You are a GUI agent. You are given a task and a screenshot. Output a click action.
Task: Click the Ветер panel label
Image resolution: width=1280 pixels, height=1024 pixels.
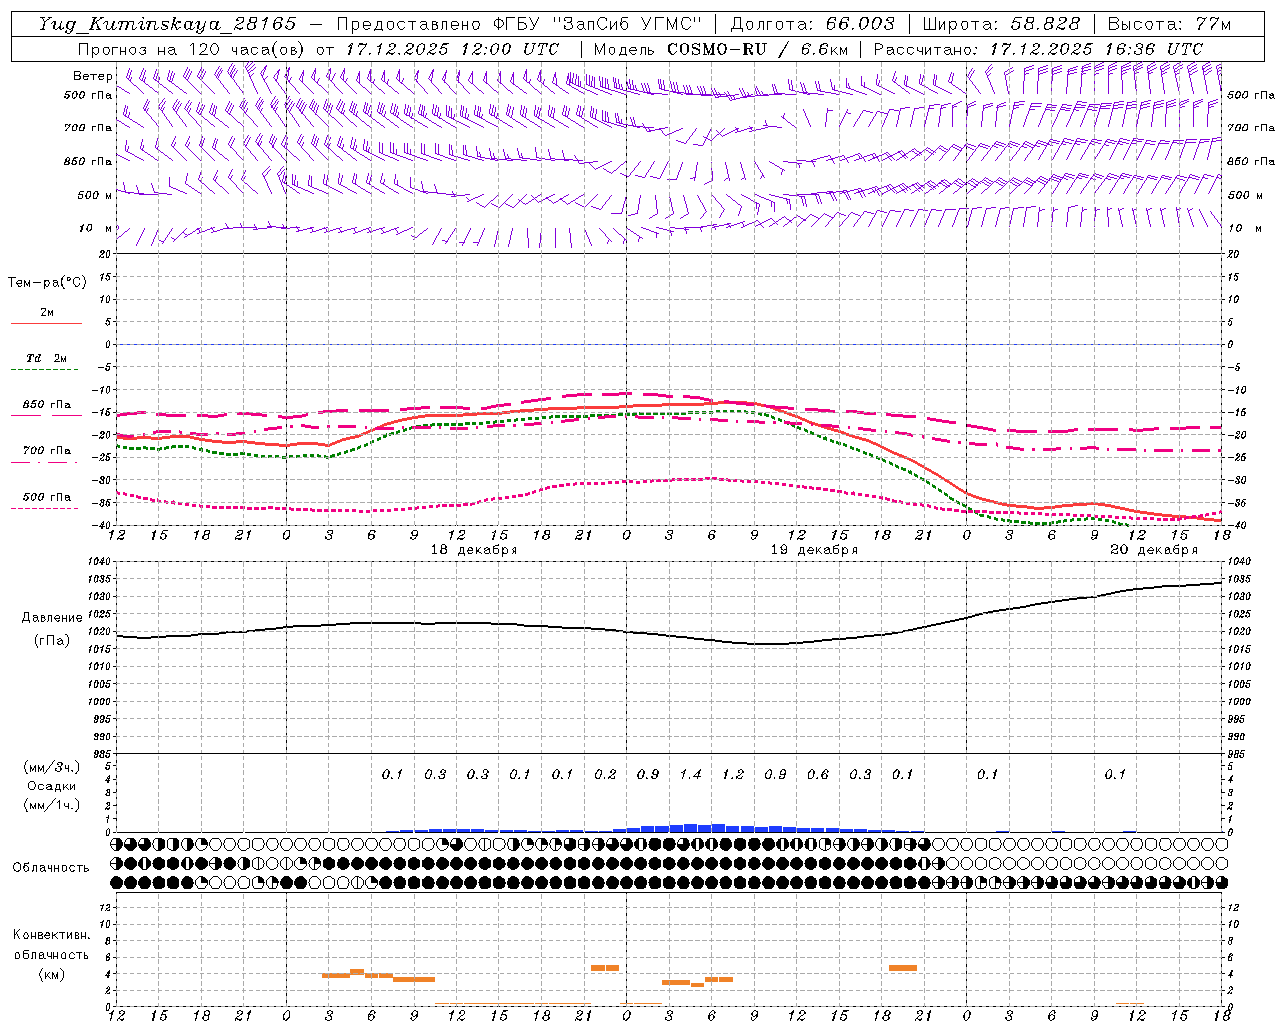click(93, 76)
